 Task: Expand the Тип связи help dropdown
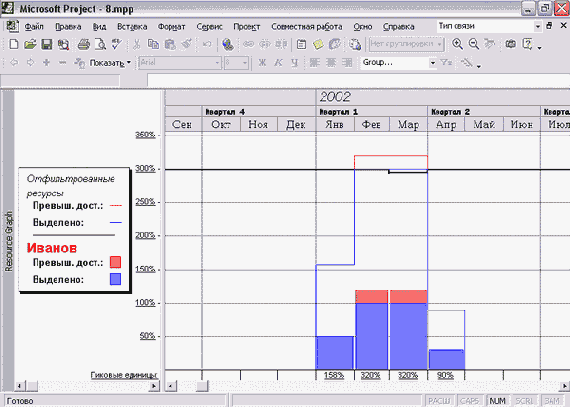pyautogui.click(x=538, y=26)
